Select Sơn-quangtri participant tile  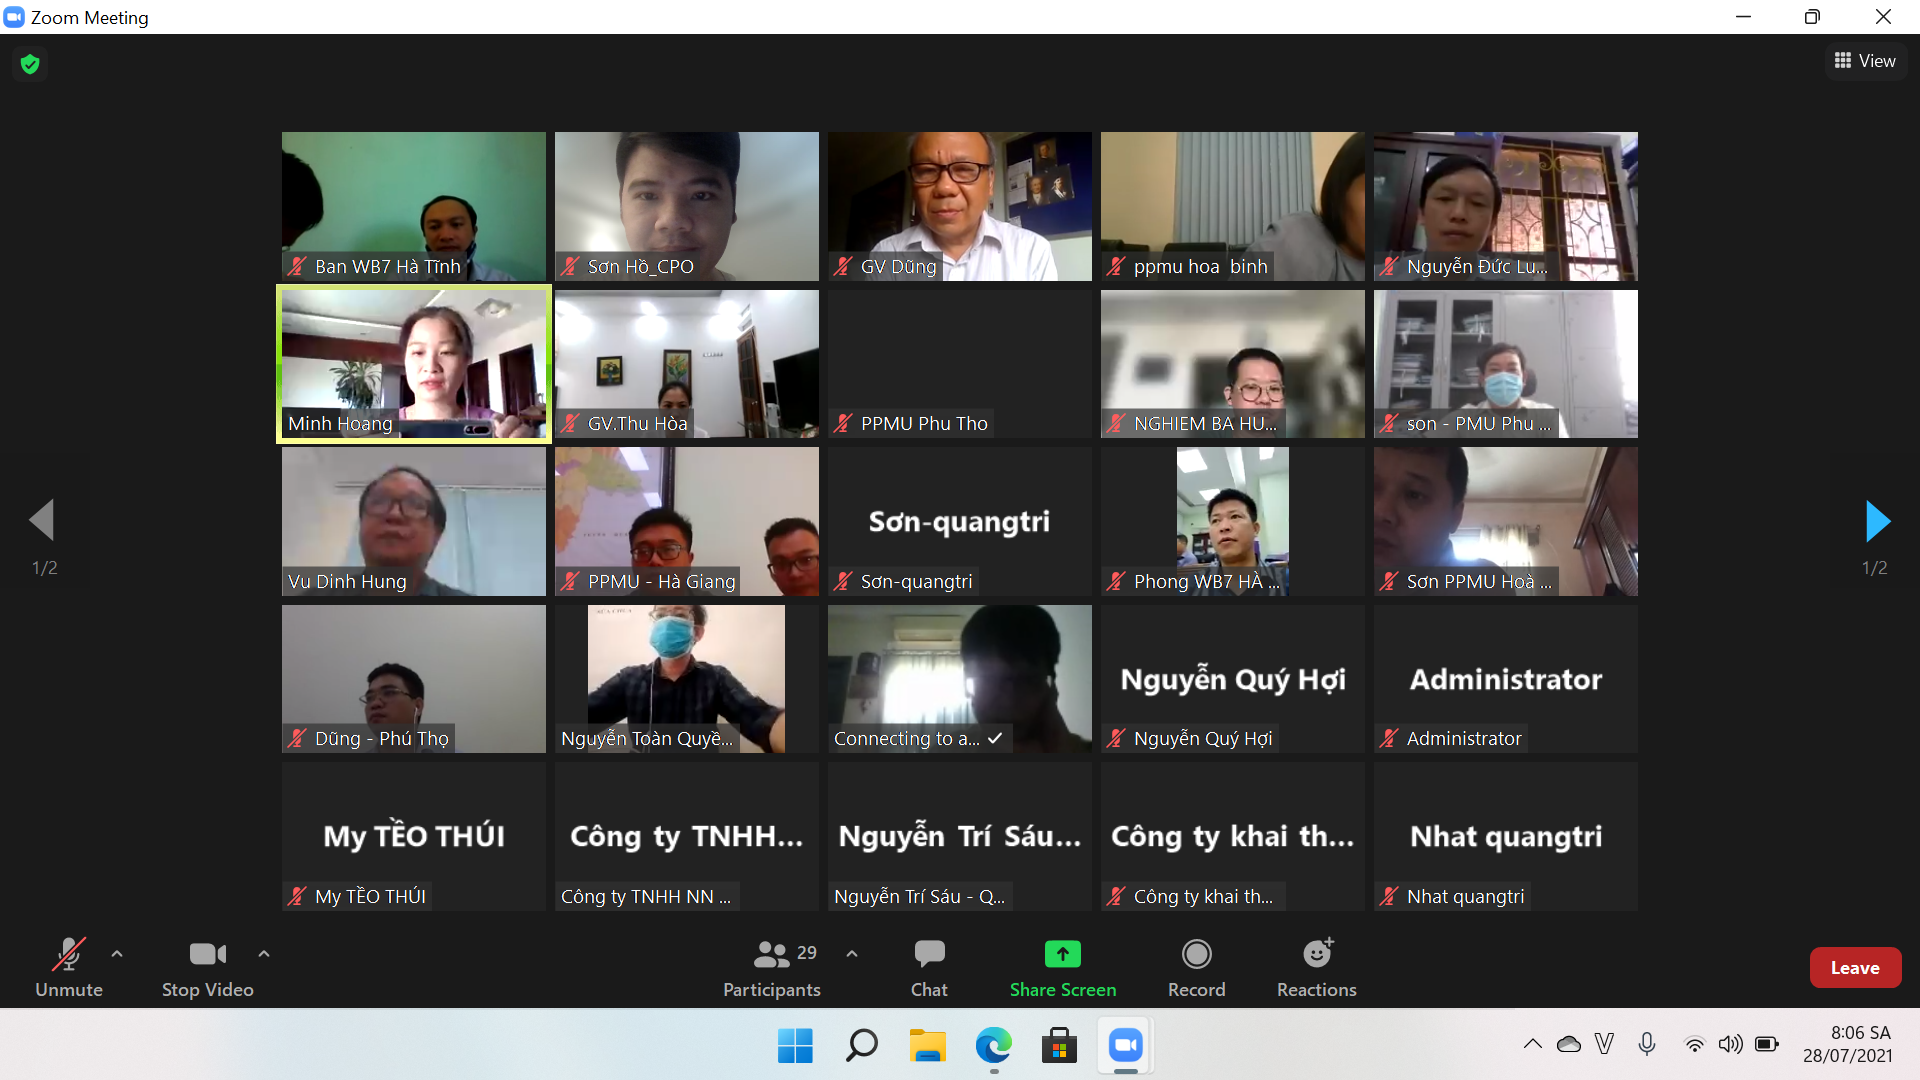pos(960,521)
